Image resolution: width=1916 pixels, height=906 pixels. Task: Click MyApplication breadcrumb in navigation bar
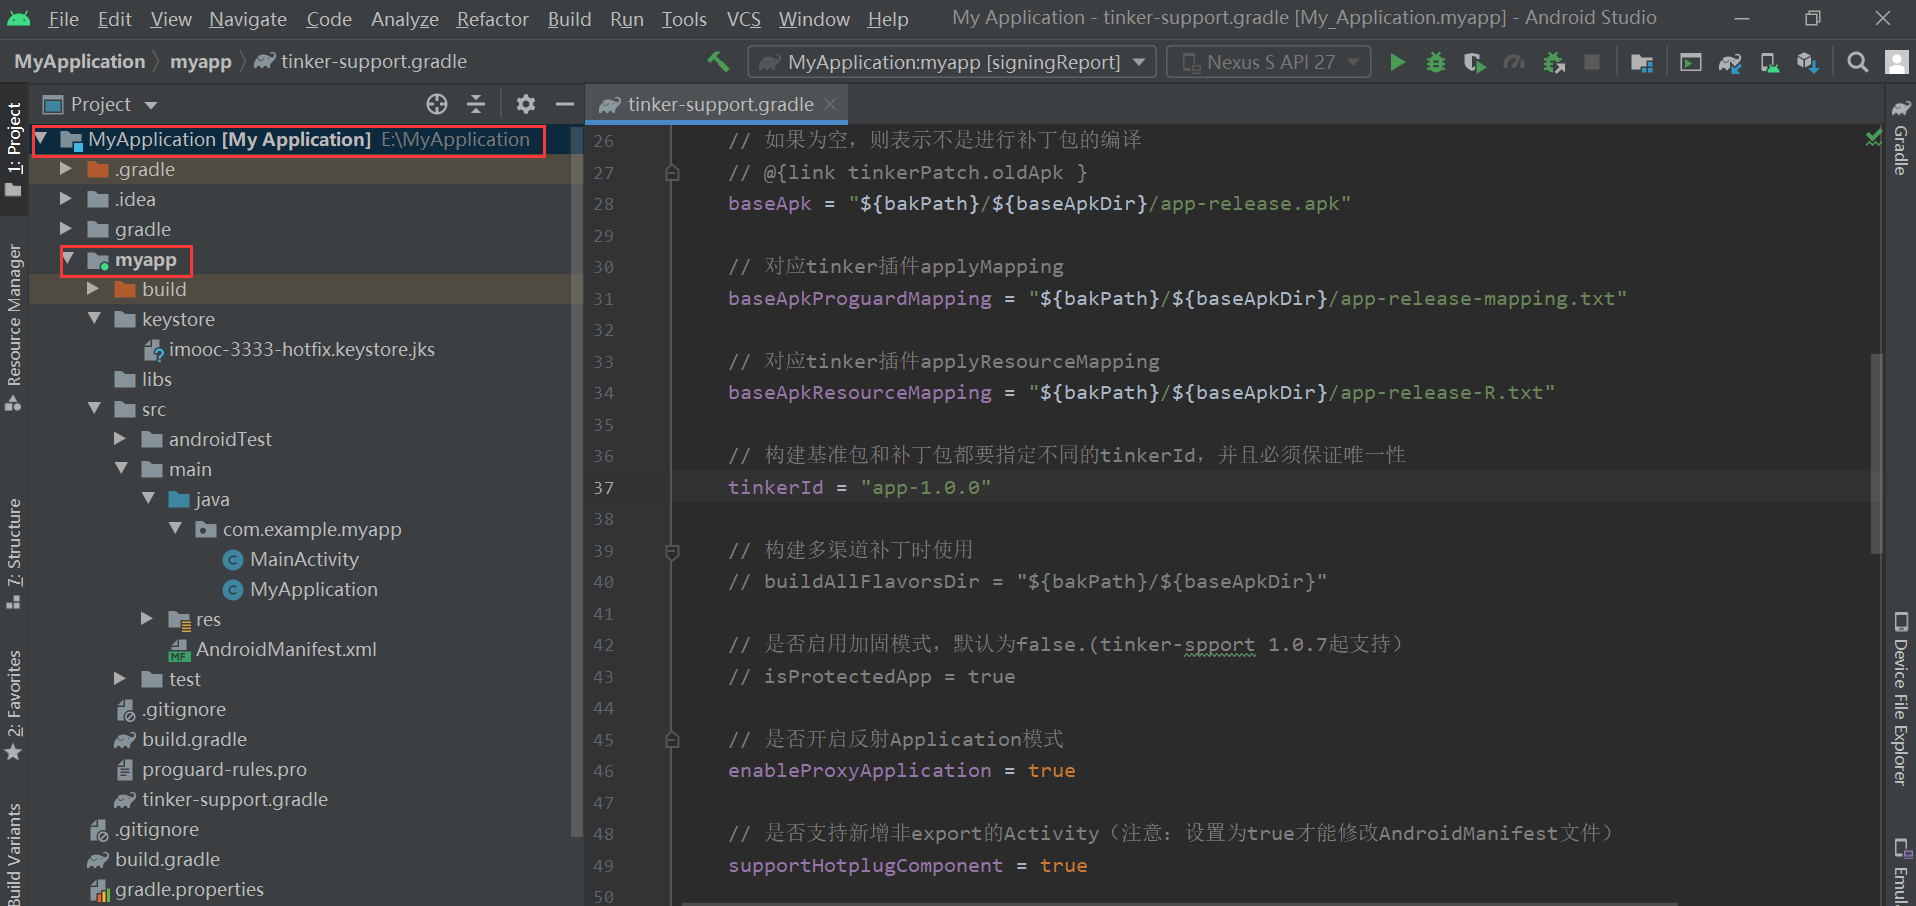tap(80, 62)
